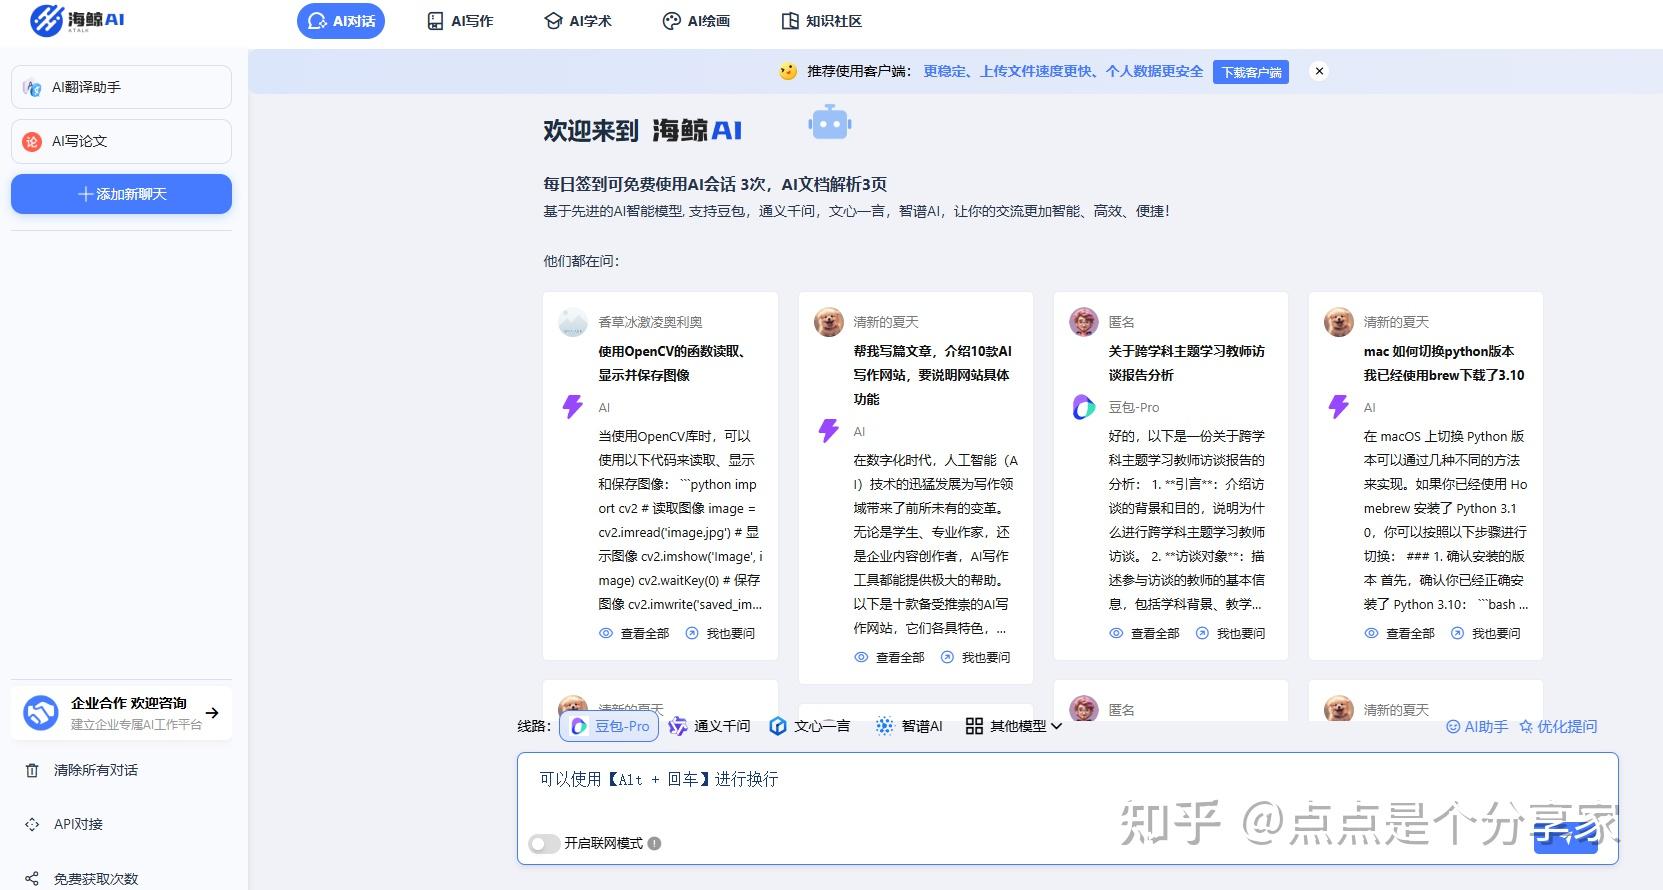1663x890 pixels.
Task: Open the AI学术 tab
Action: (578, 21)
